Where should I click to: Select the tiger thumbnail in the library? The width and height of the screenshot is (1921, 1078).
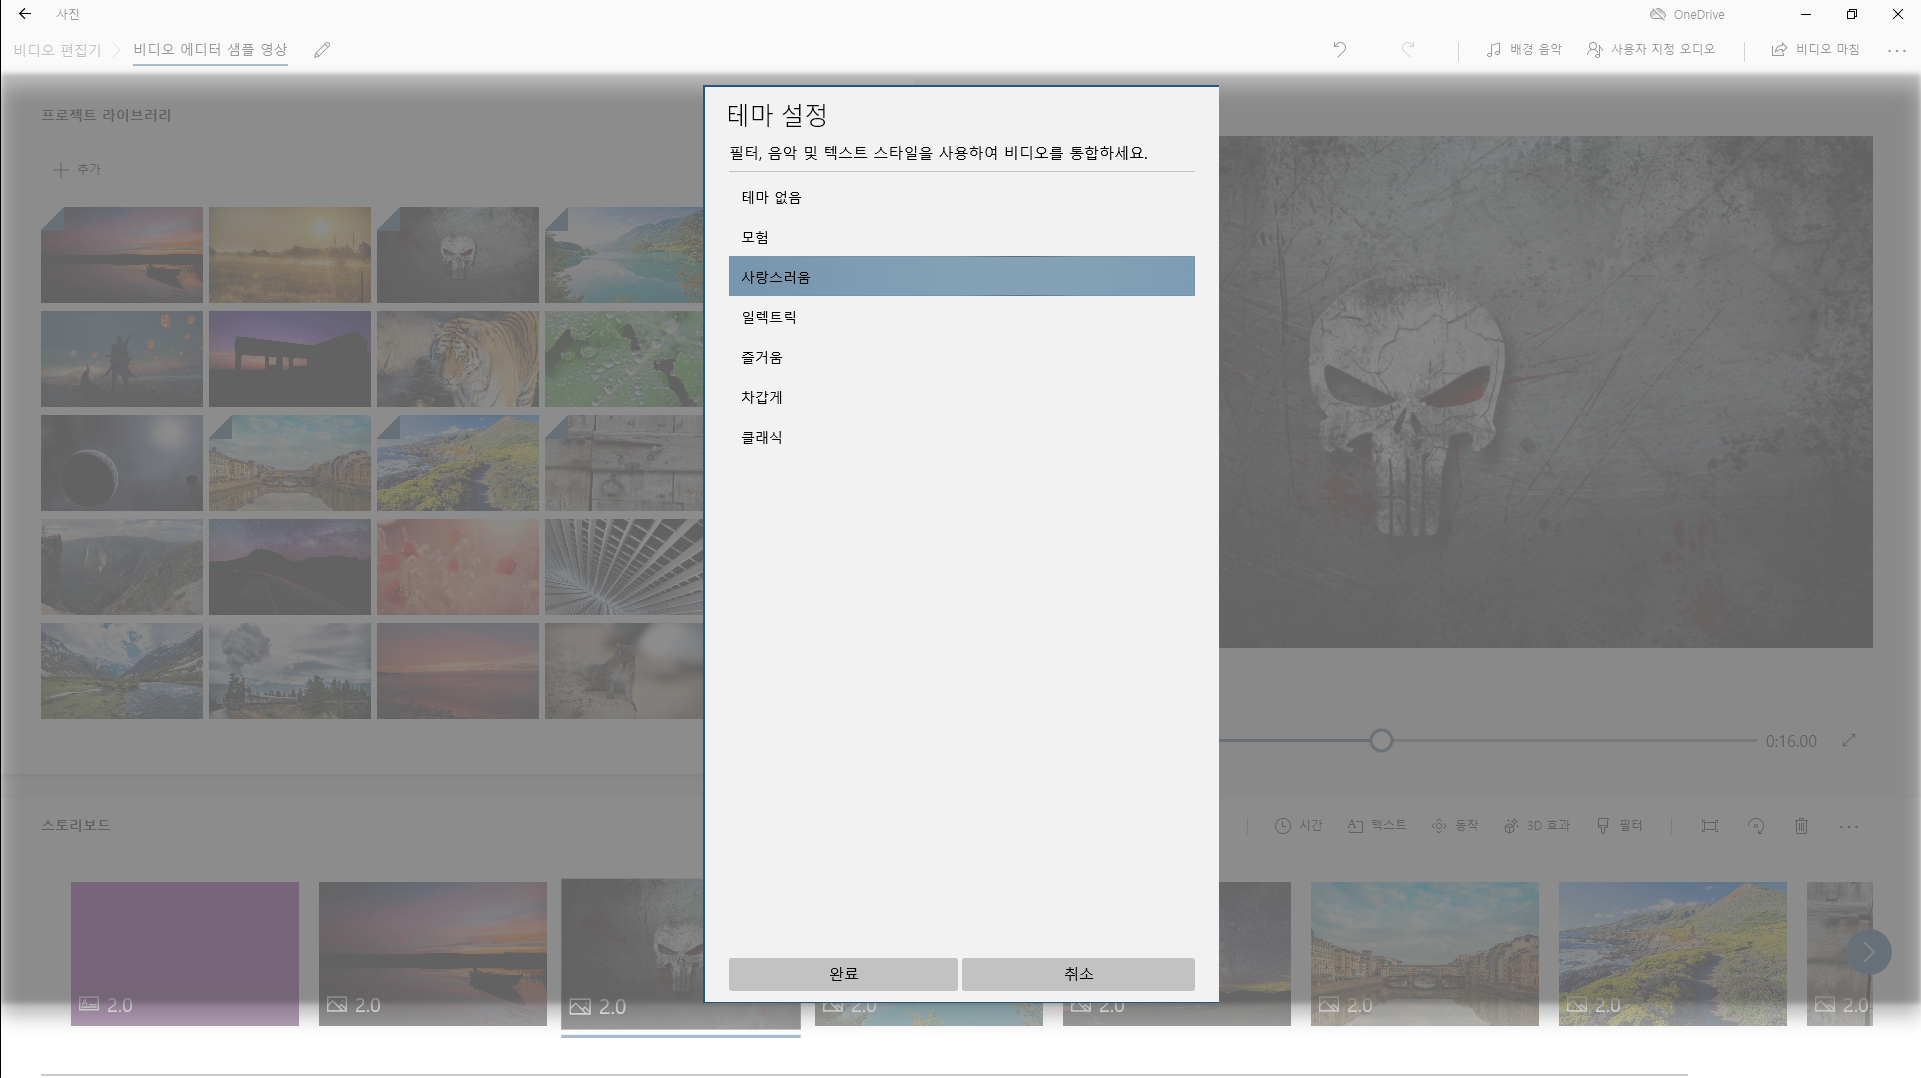tap(458, 359)
